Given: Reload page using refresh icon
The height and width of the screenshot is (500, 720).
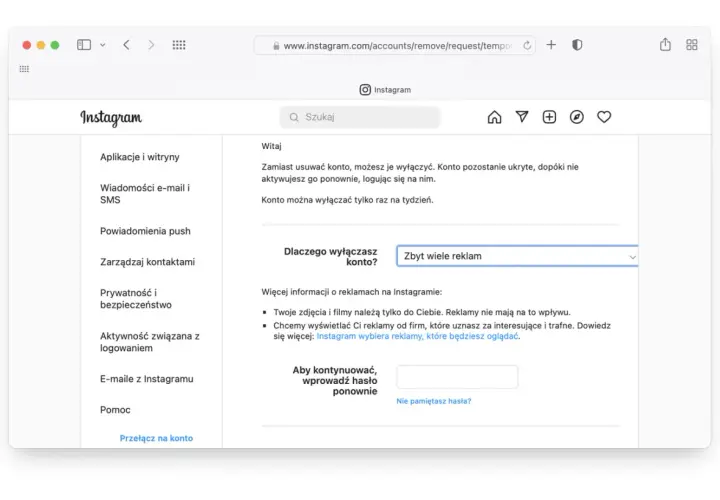Looking at the screenshot, I should (x=527, y=45).
